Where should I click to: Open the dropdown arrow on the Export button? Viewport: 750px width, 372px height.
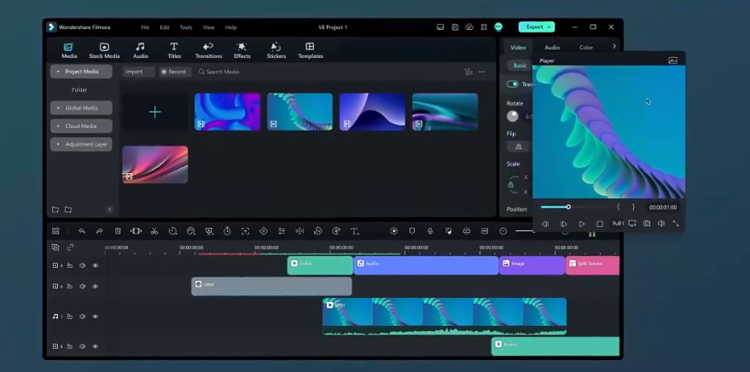(549, 27)
